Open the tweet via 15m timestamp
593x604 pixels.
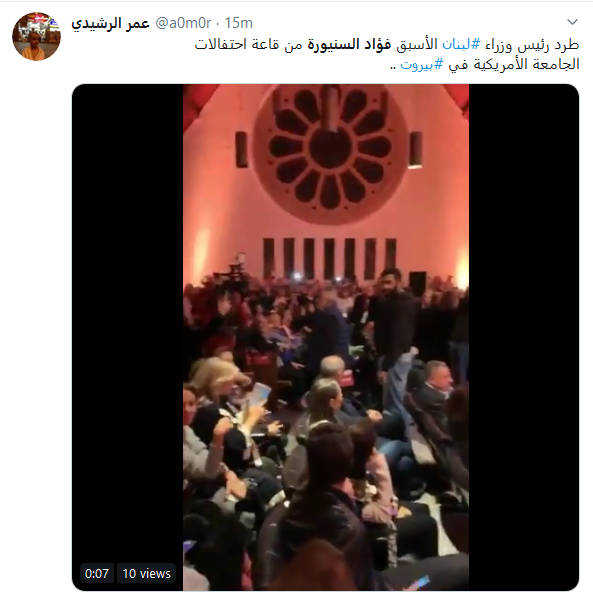click(239, 23)
